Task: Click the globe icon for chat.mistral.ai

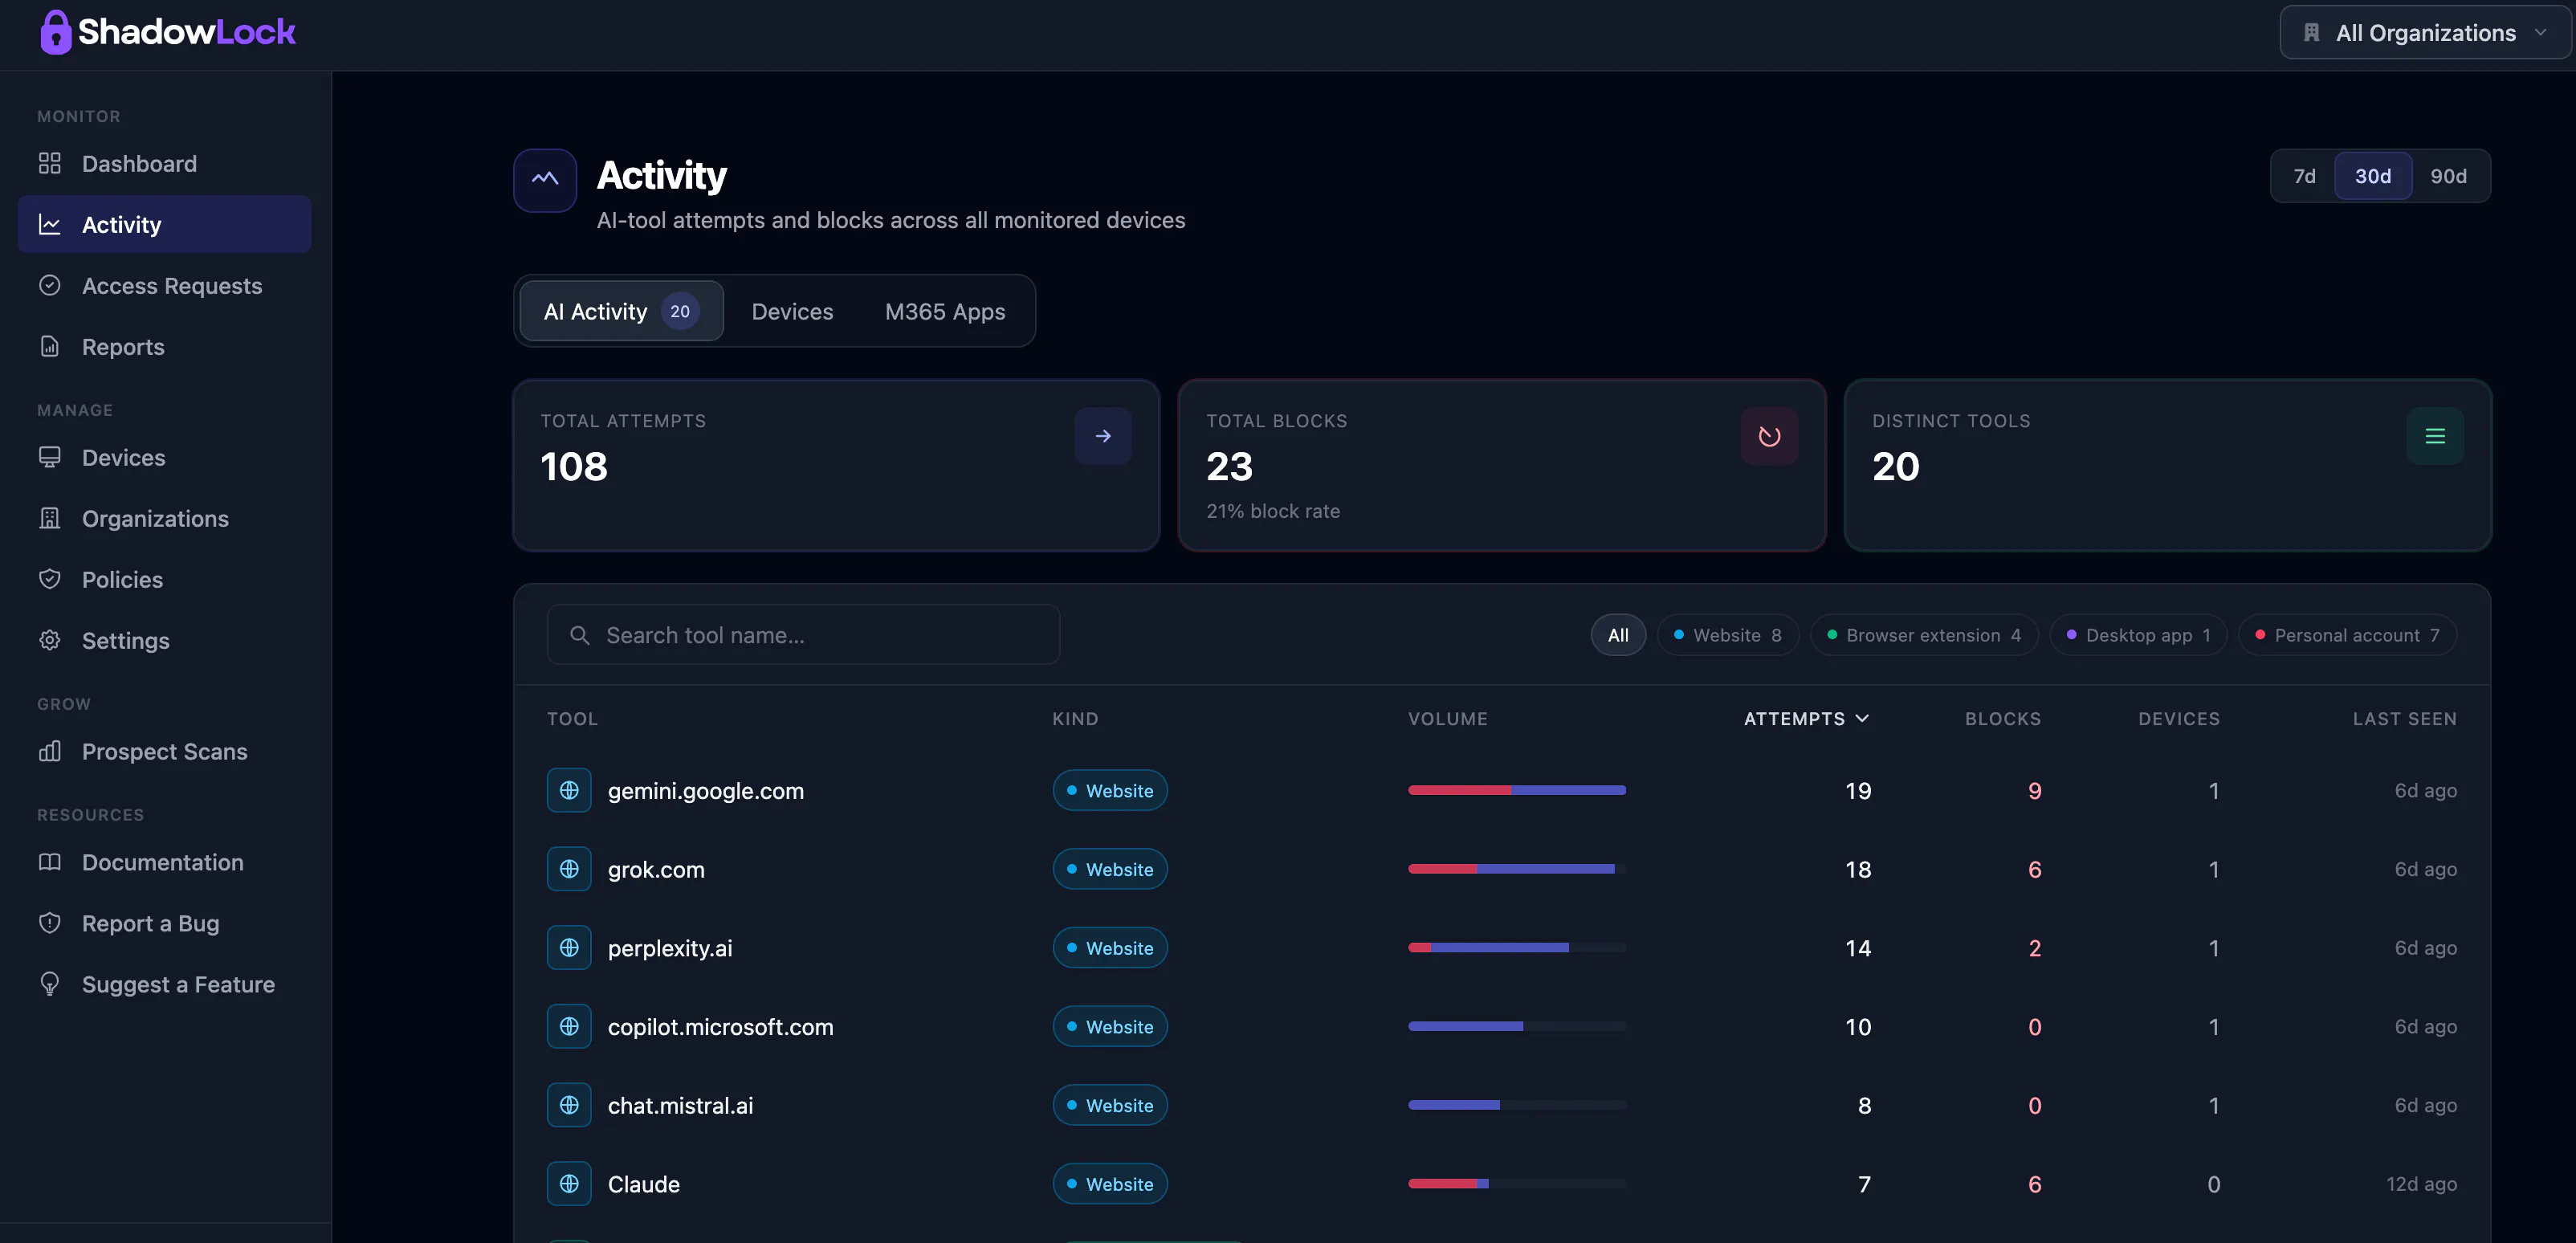Action: tap(569, 1105)
